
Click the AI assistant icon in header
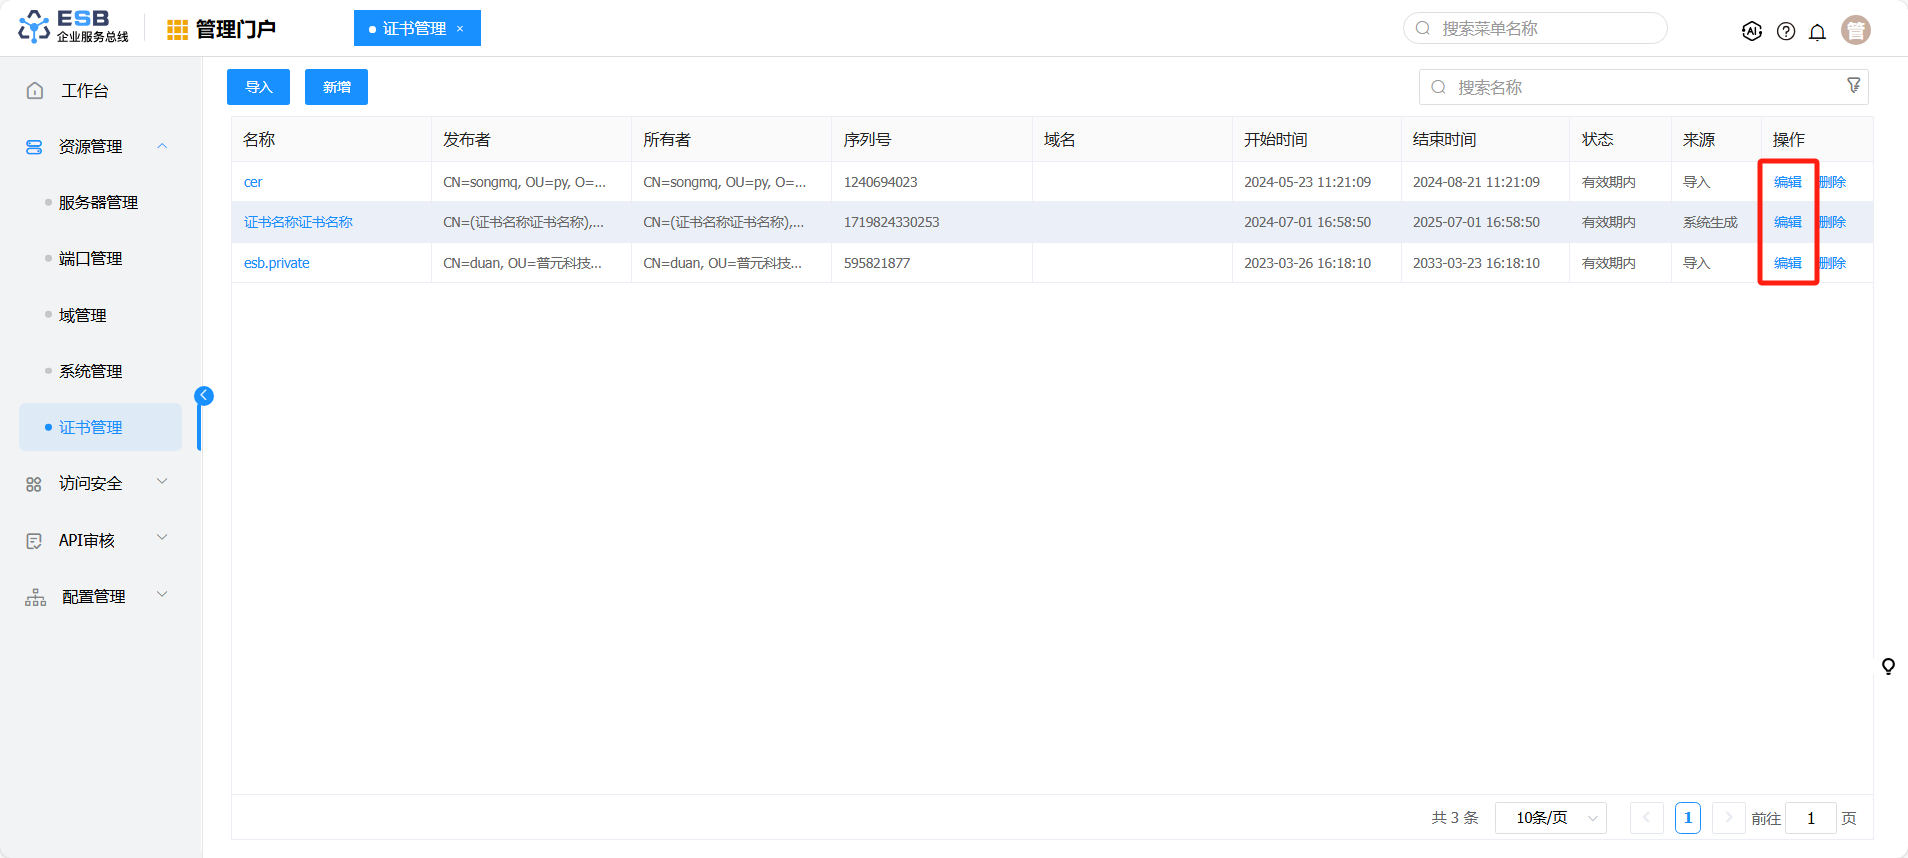point(1751,31)
